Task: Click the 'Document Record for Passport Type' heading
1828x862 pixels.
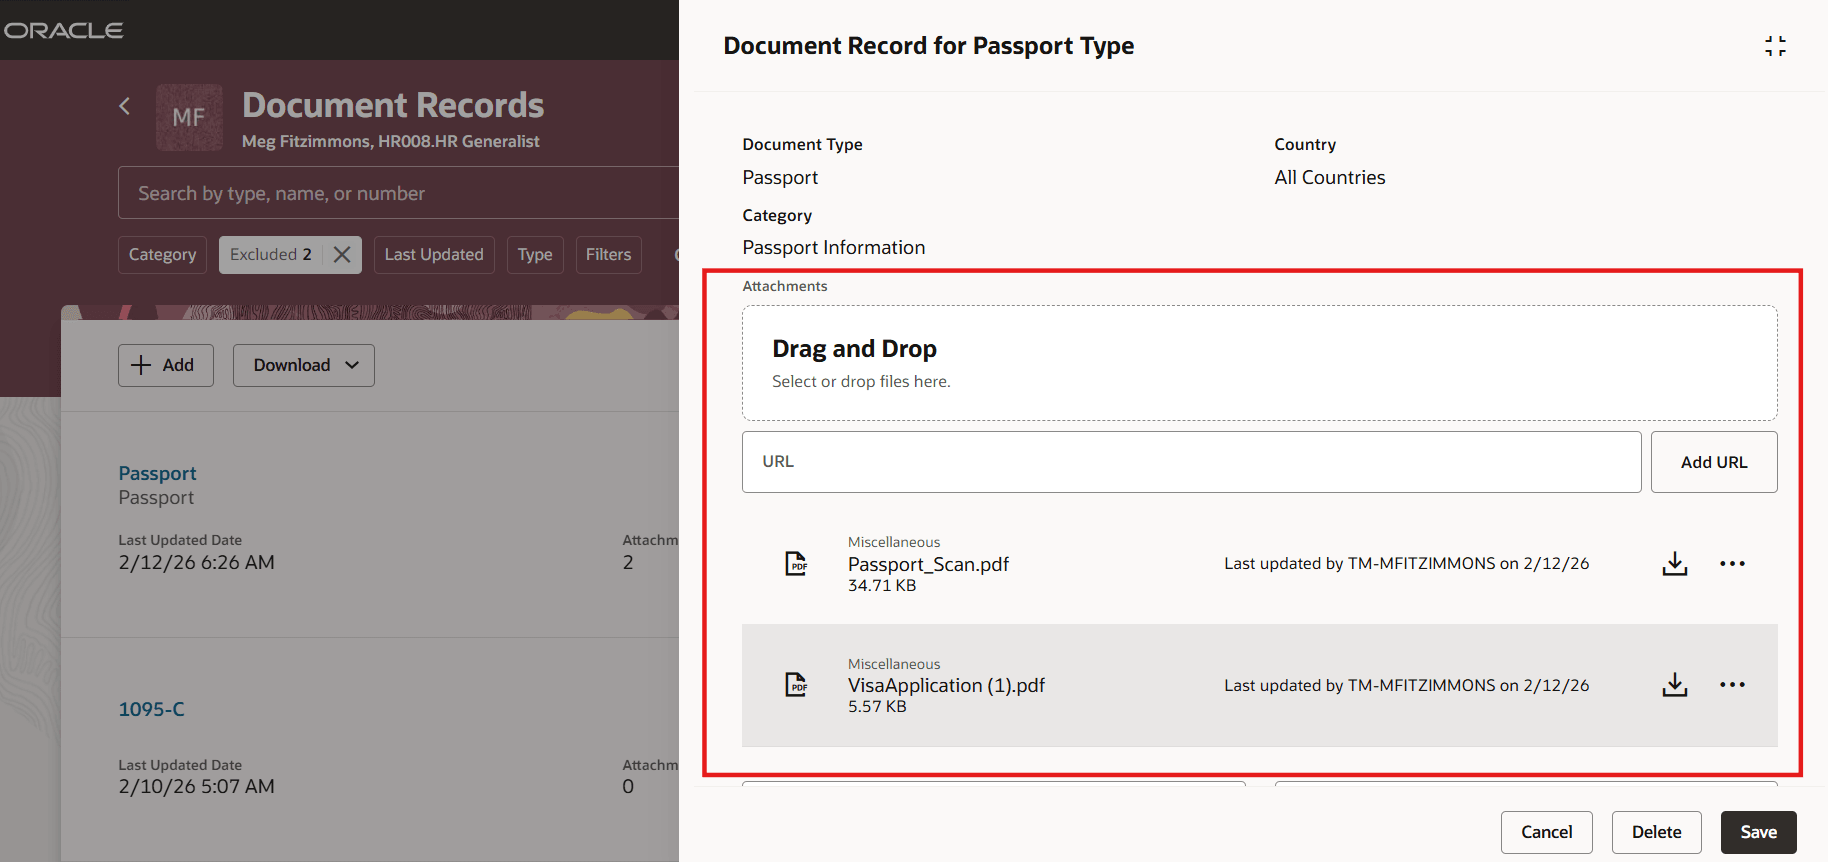Action: (x=928, y=46)
